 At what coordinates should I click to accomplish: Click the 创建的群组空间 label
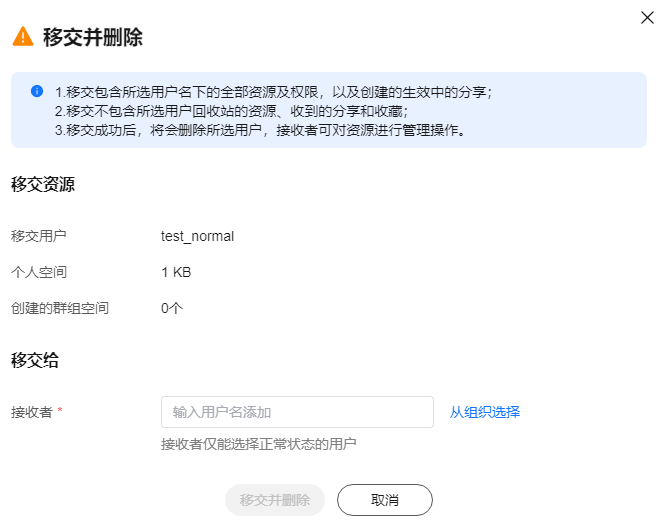pos(60,308)
